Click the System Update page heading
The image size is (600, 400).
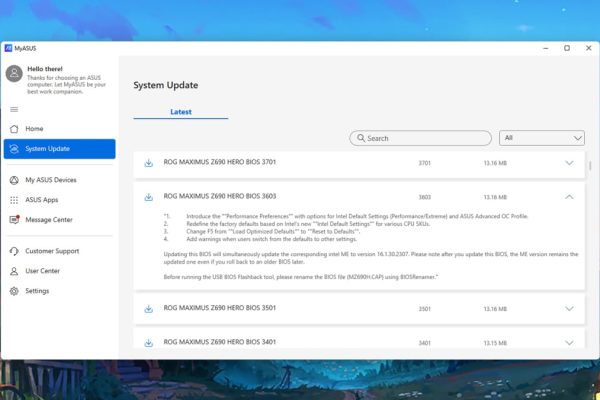166,85
